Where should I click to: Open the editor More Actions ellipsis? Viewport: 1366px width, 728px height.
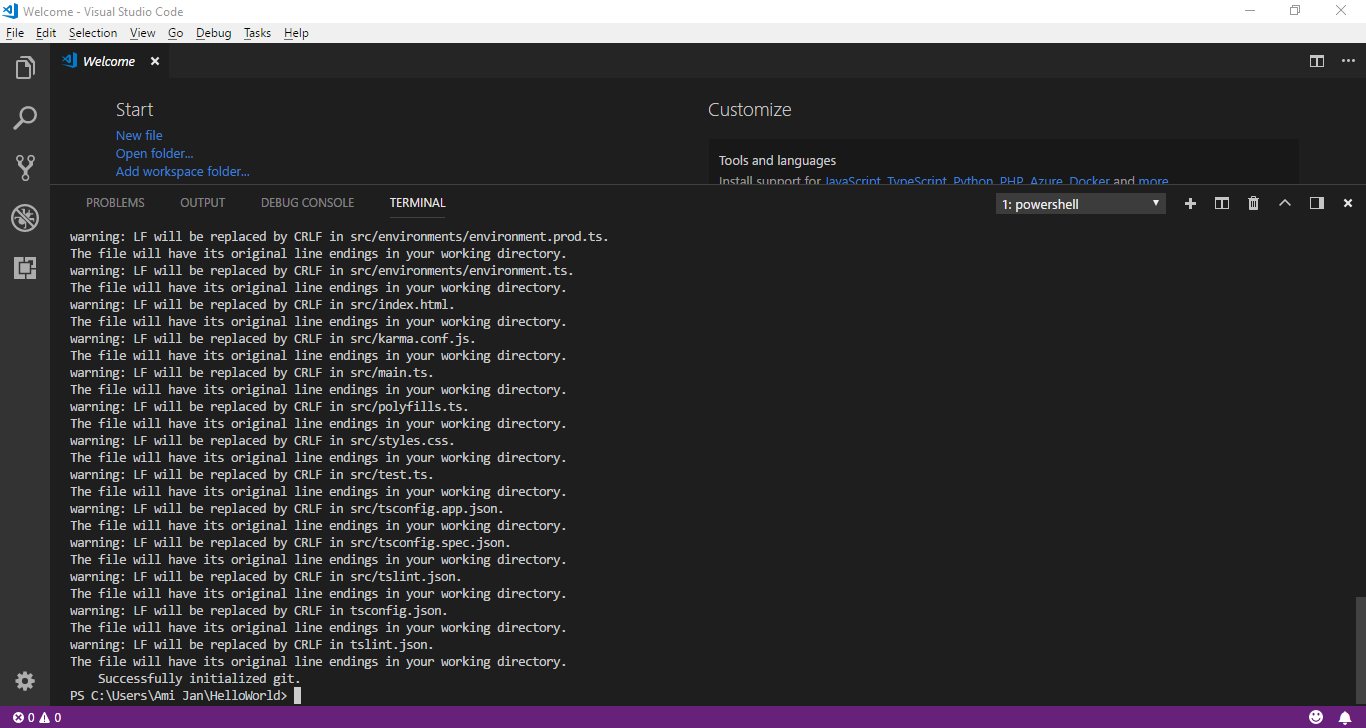[1348, 61]
